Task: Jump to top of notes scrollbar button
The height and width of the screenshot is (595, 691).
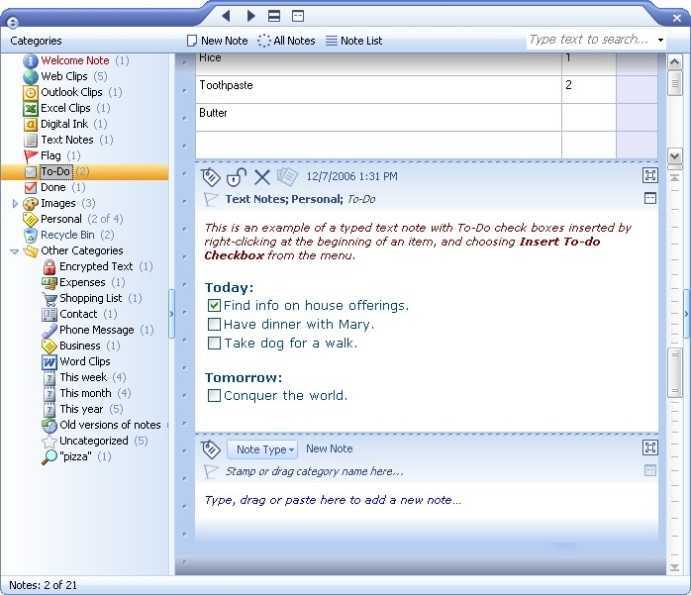Action: click(674, 178)
